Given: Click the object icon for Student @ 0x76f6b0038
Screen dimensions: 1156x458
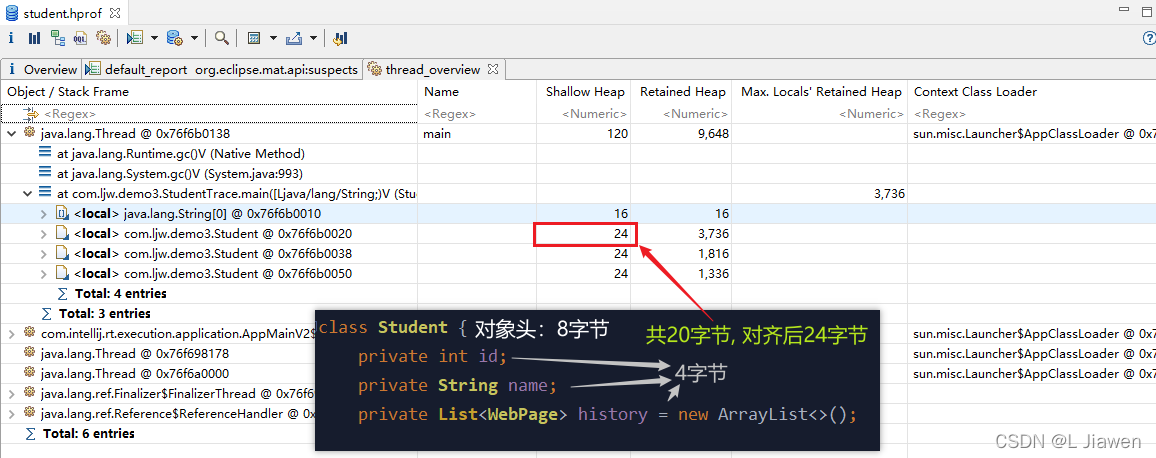Looking at the screenshot, I should (x=63, y=254).
